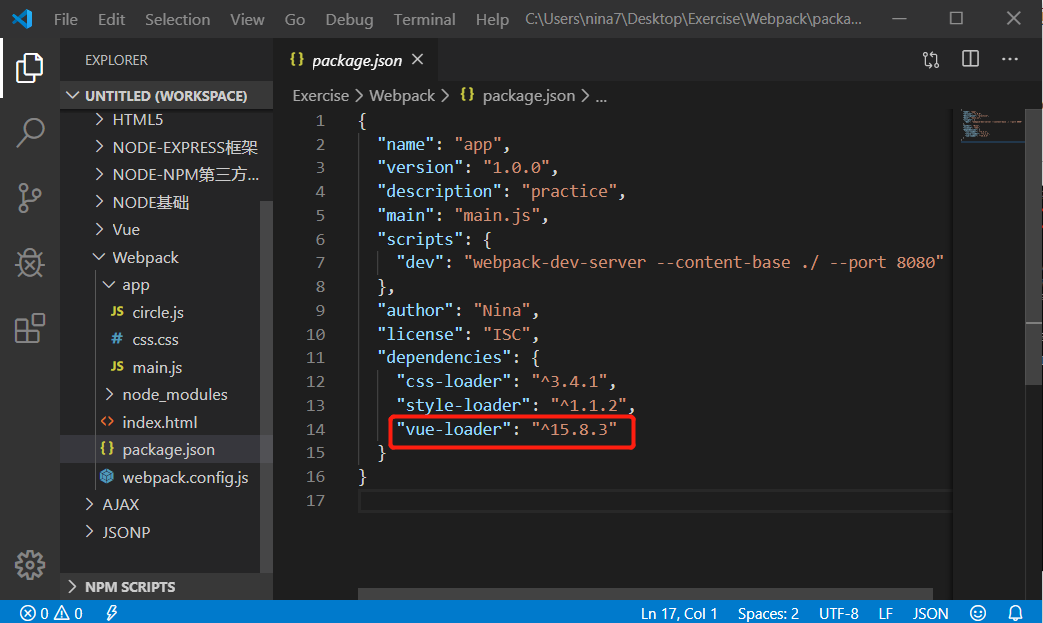Open the Manage gear icon
Image resolution: width=1043 pixels, height=623 pixels.
click(29, 565)
